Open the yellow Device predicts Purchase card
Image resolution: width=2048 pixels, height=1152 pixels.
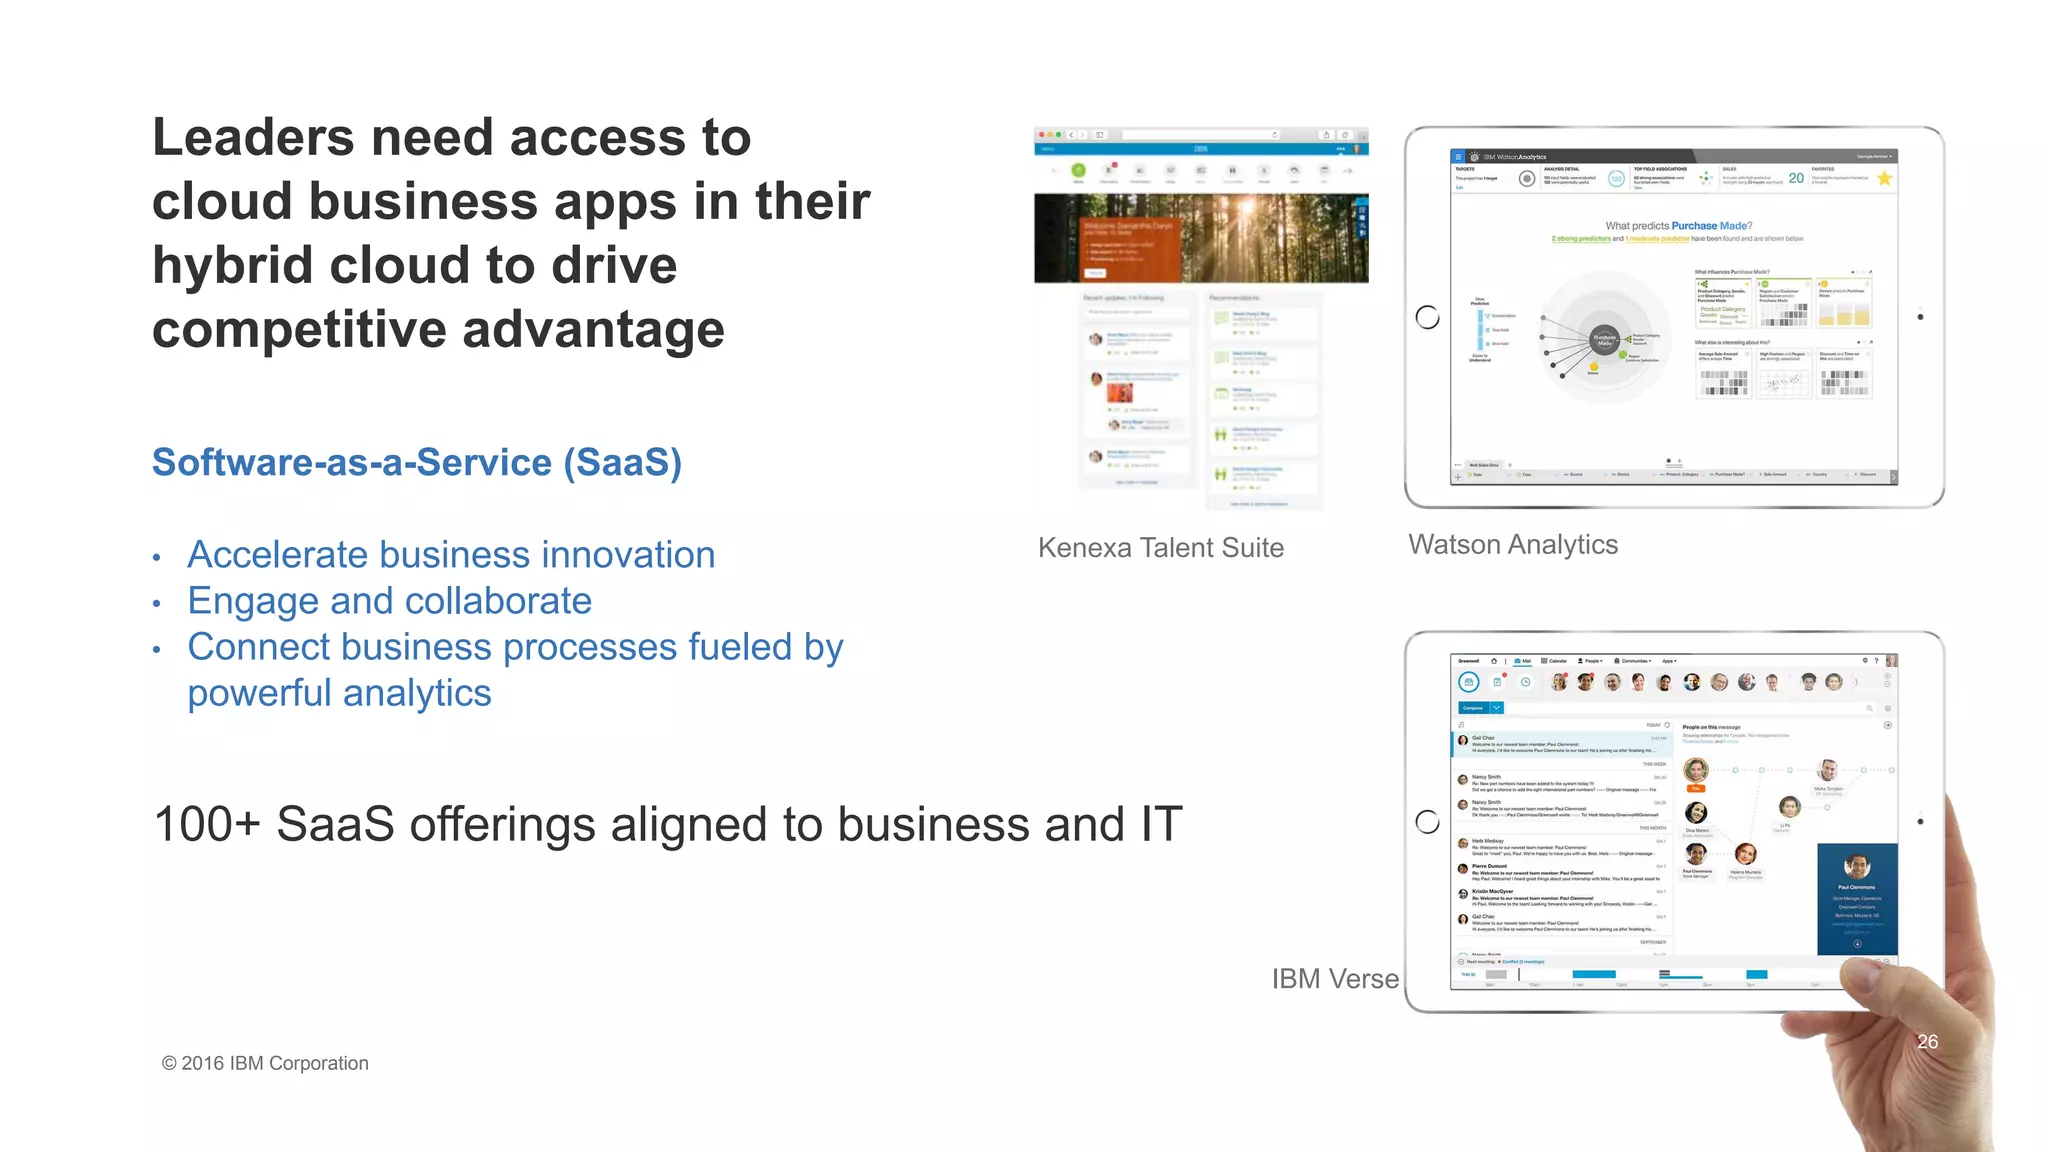pos(1844,303)
